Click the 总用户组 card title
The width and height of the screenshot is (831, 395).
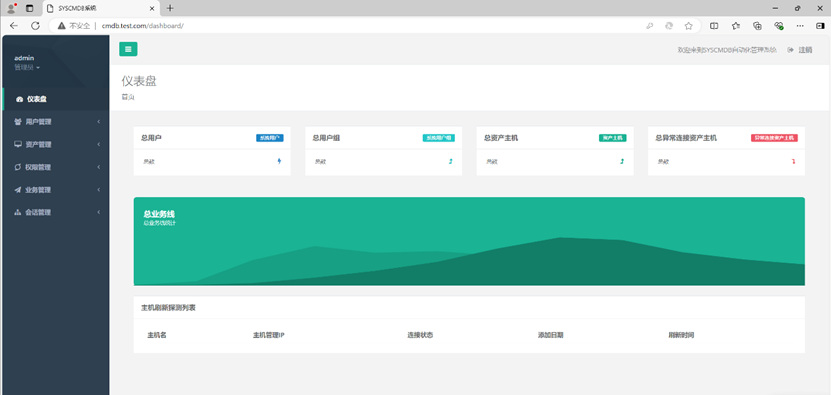tap(326, 138)
